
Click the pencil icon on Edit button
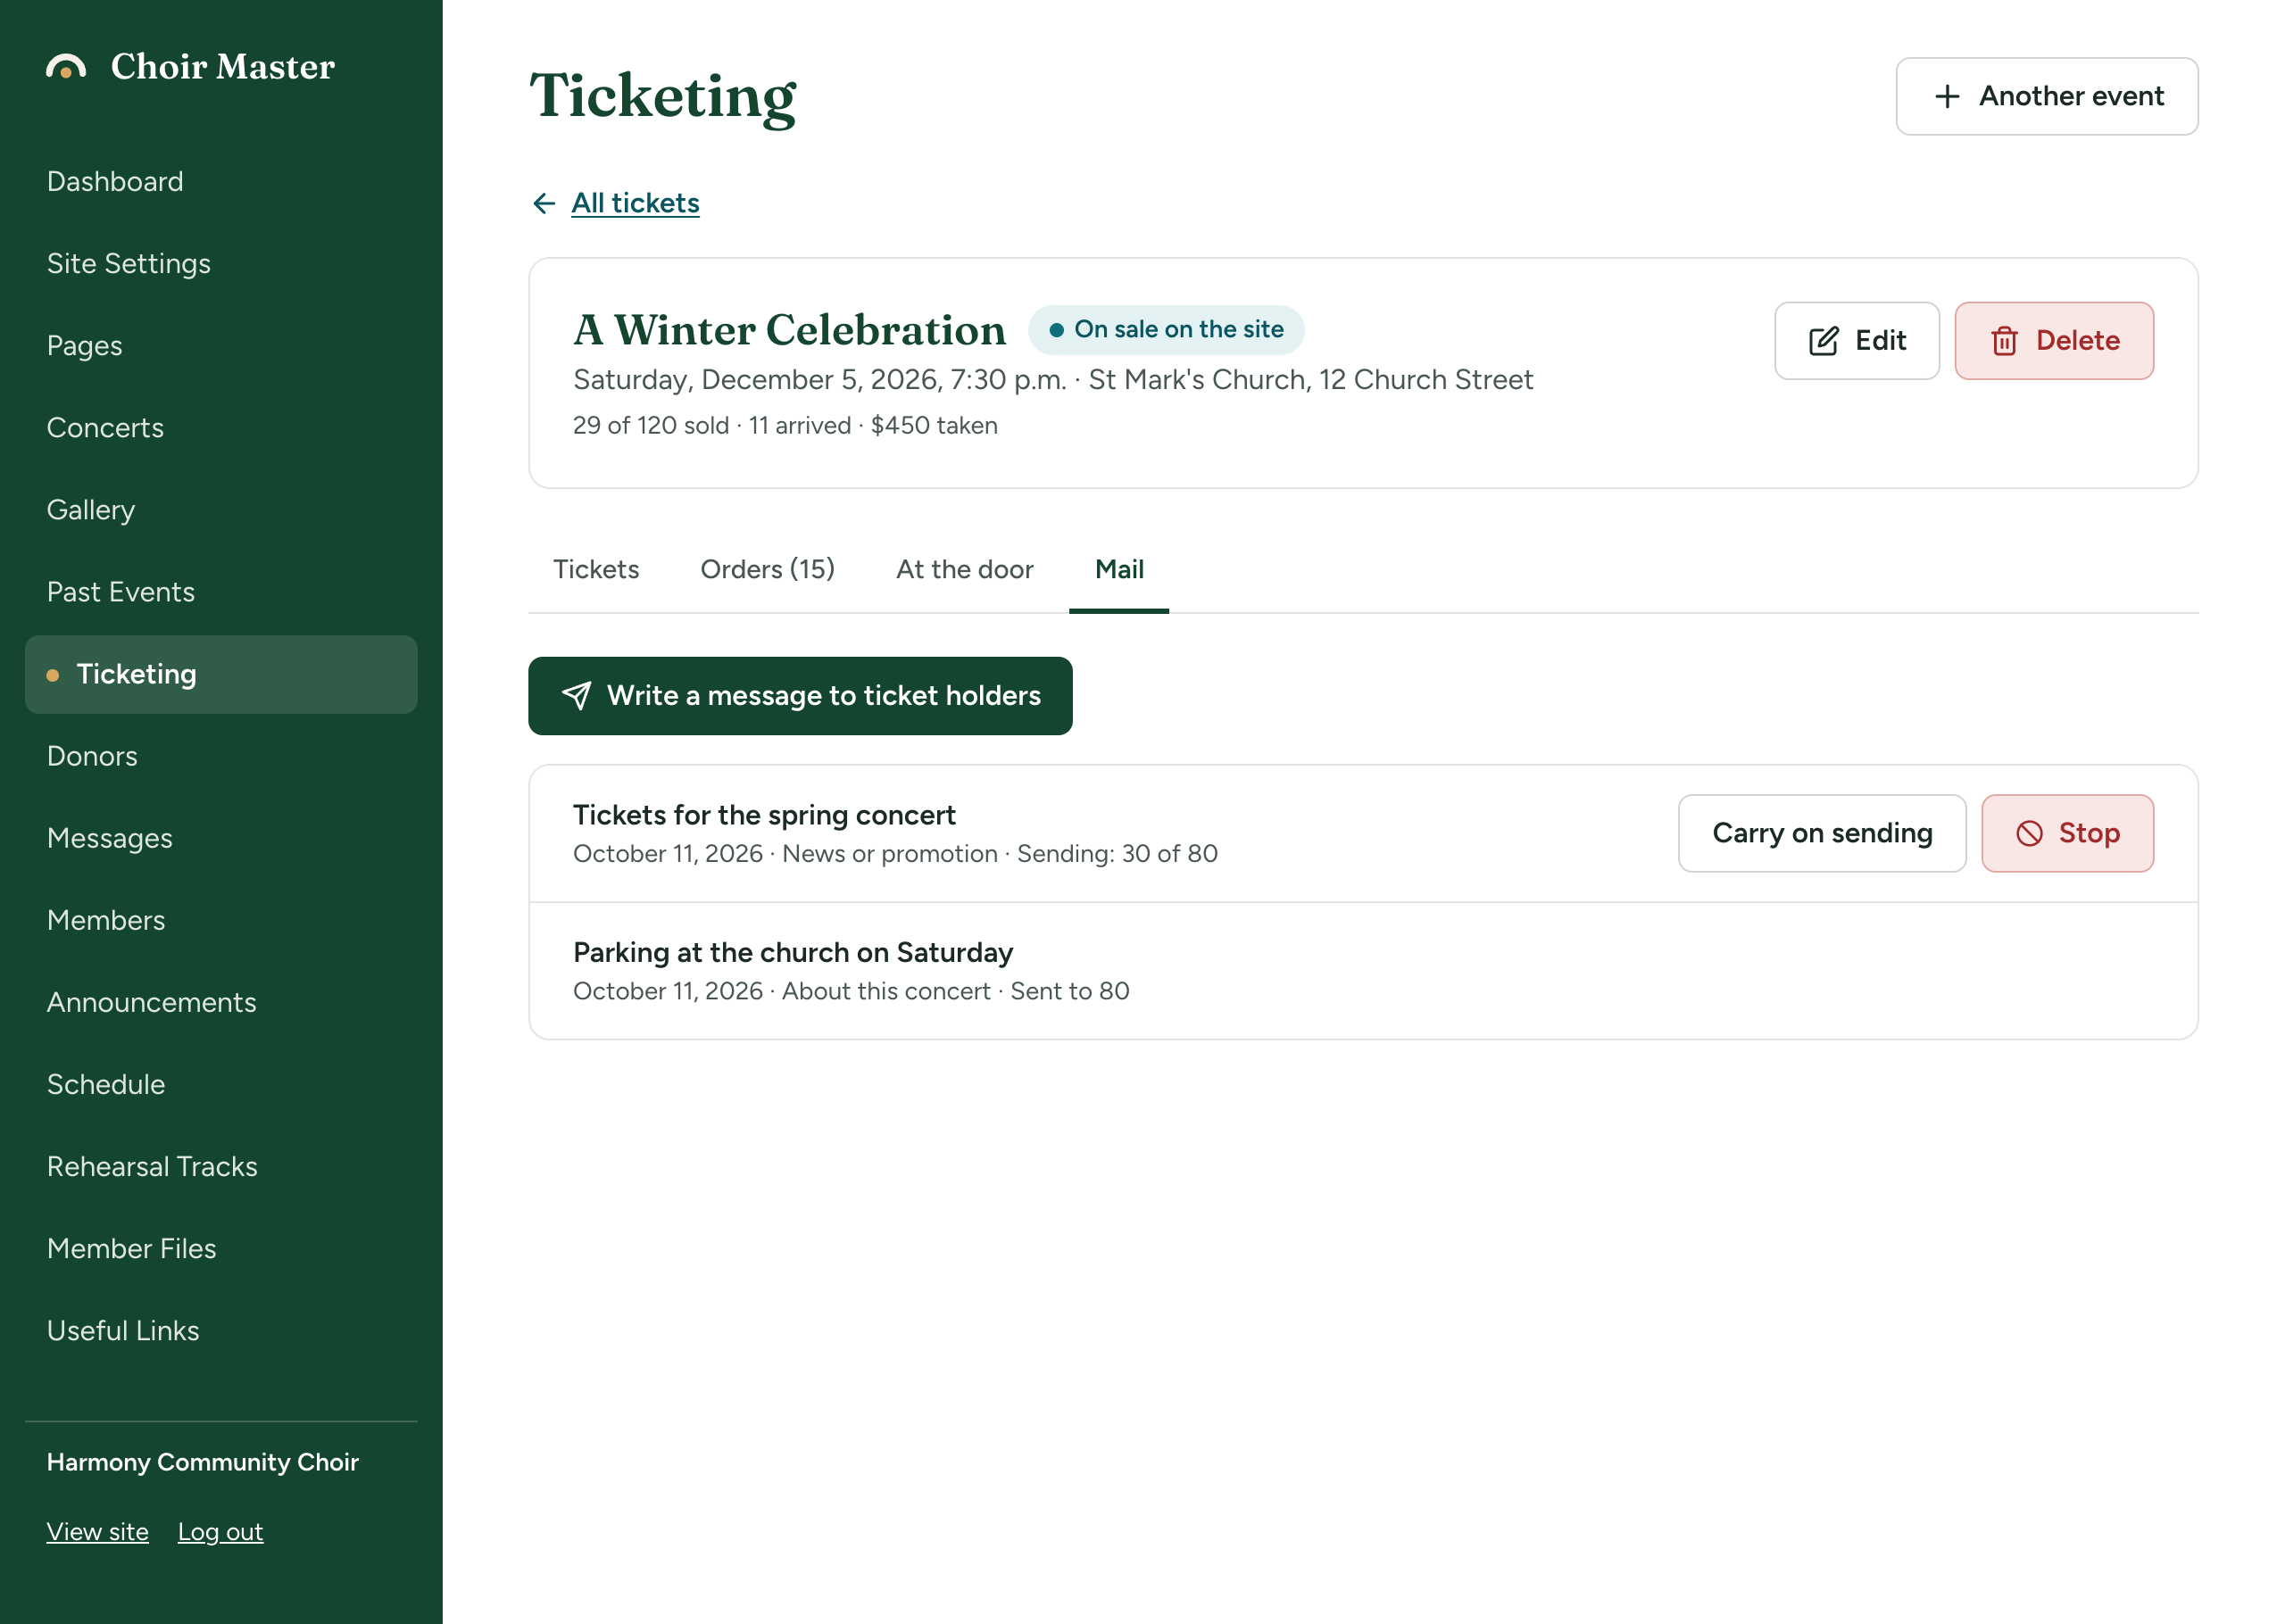(1823, 341)
